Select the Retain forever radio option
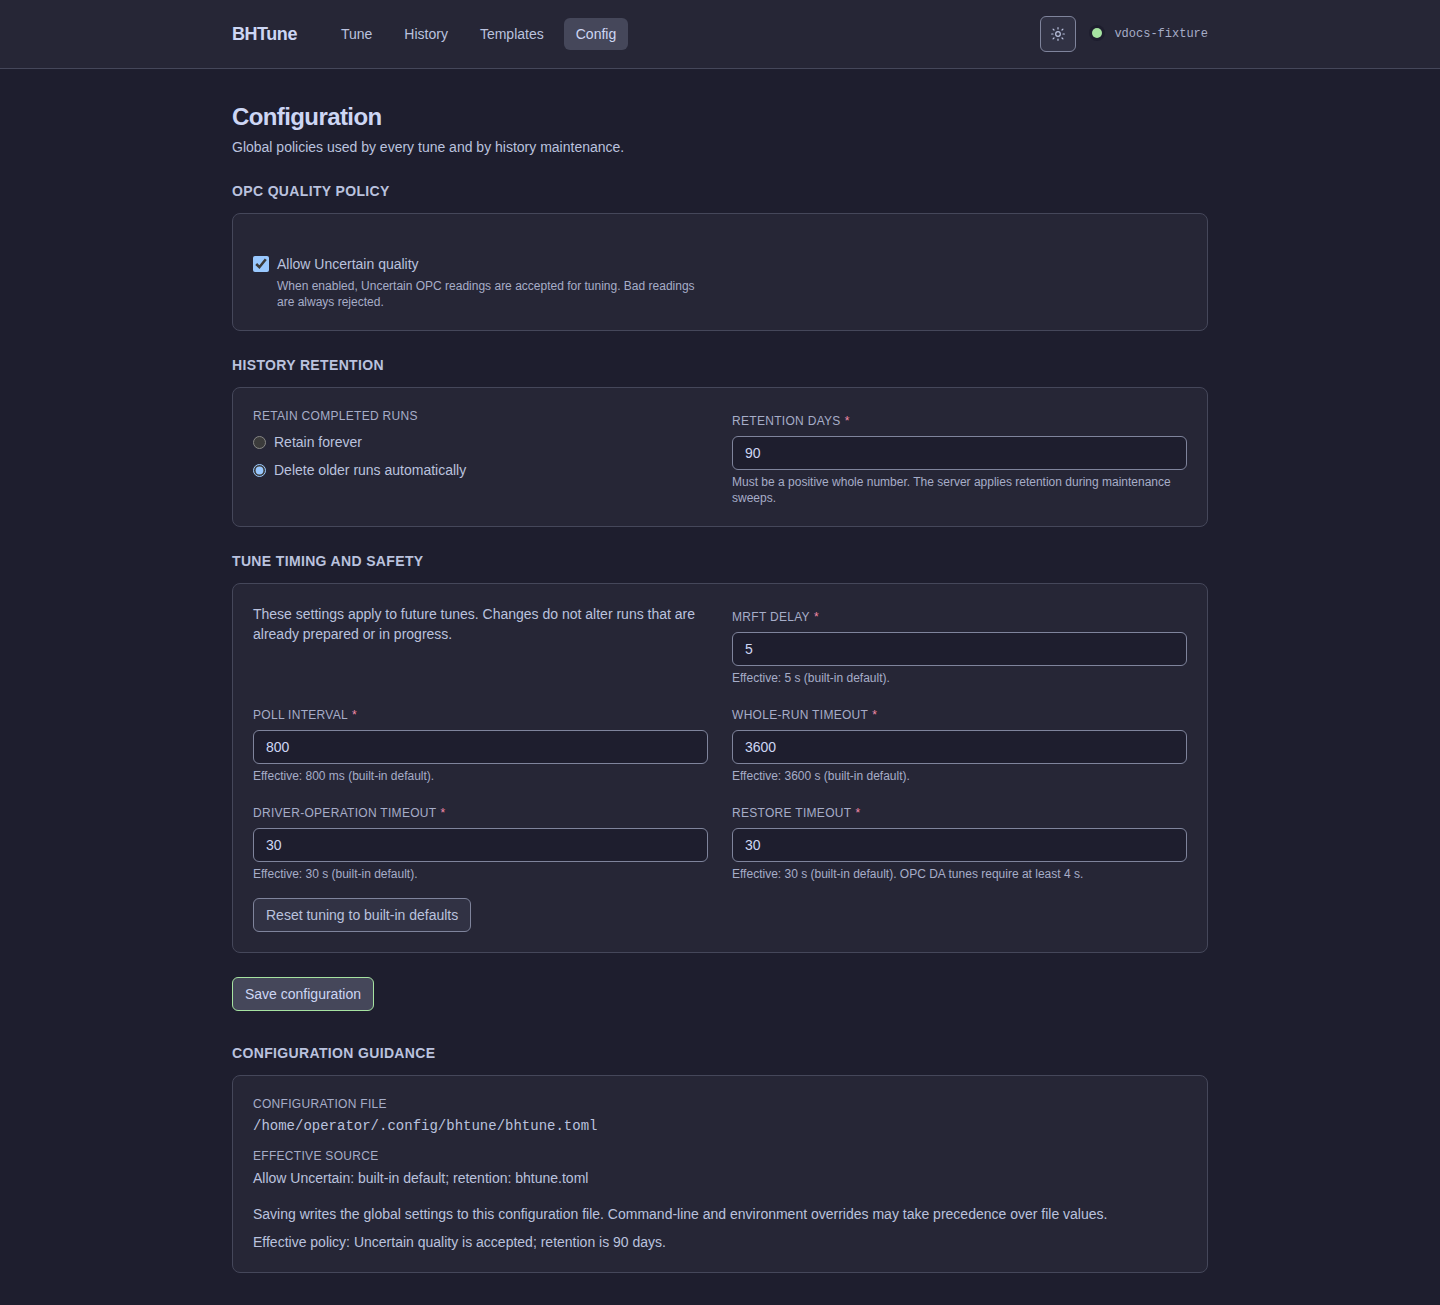 tap(260, 442)
